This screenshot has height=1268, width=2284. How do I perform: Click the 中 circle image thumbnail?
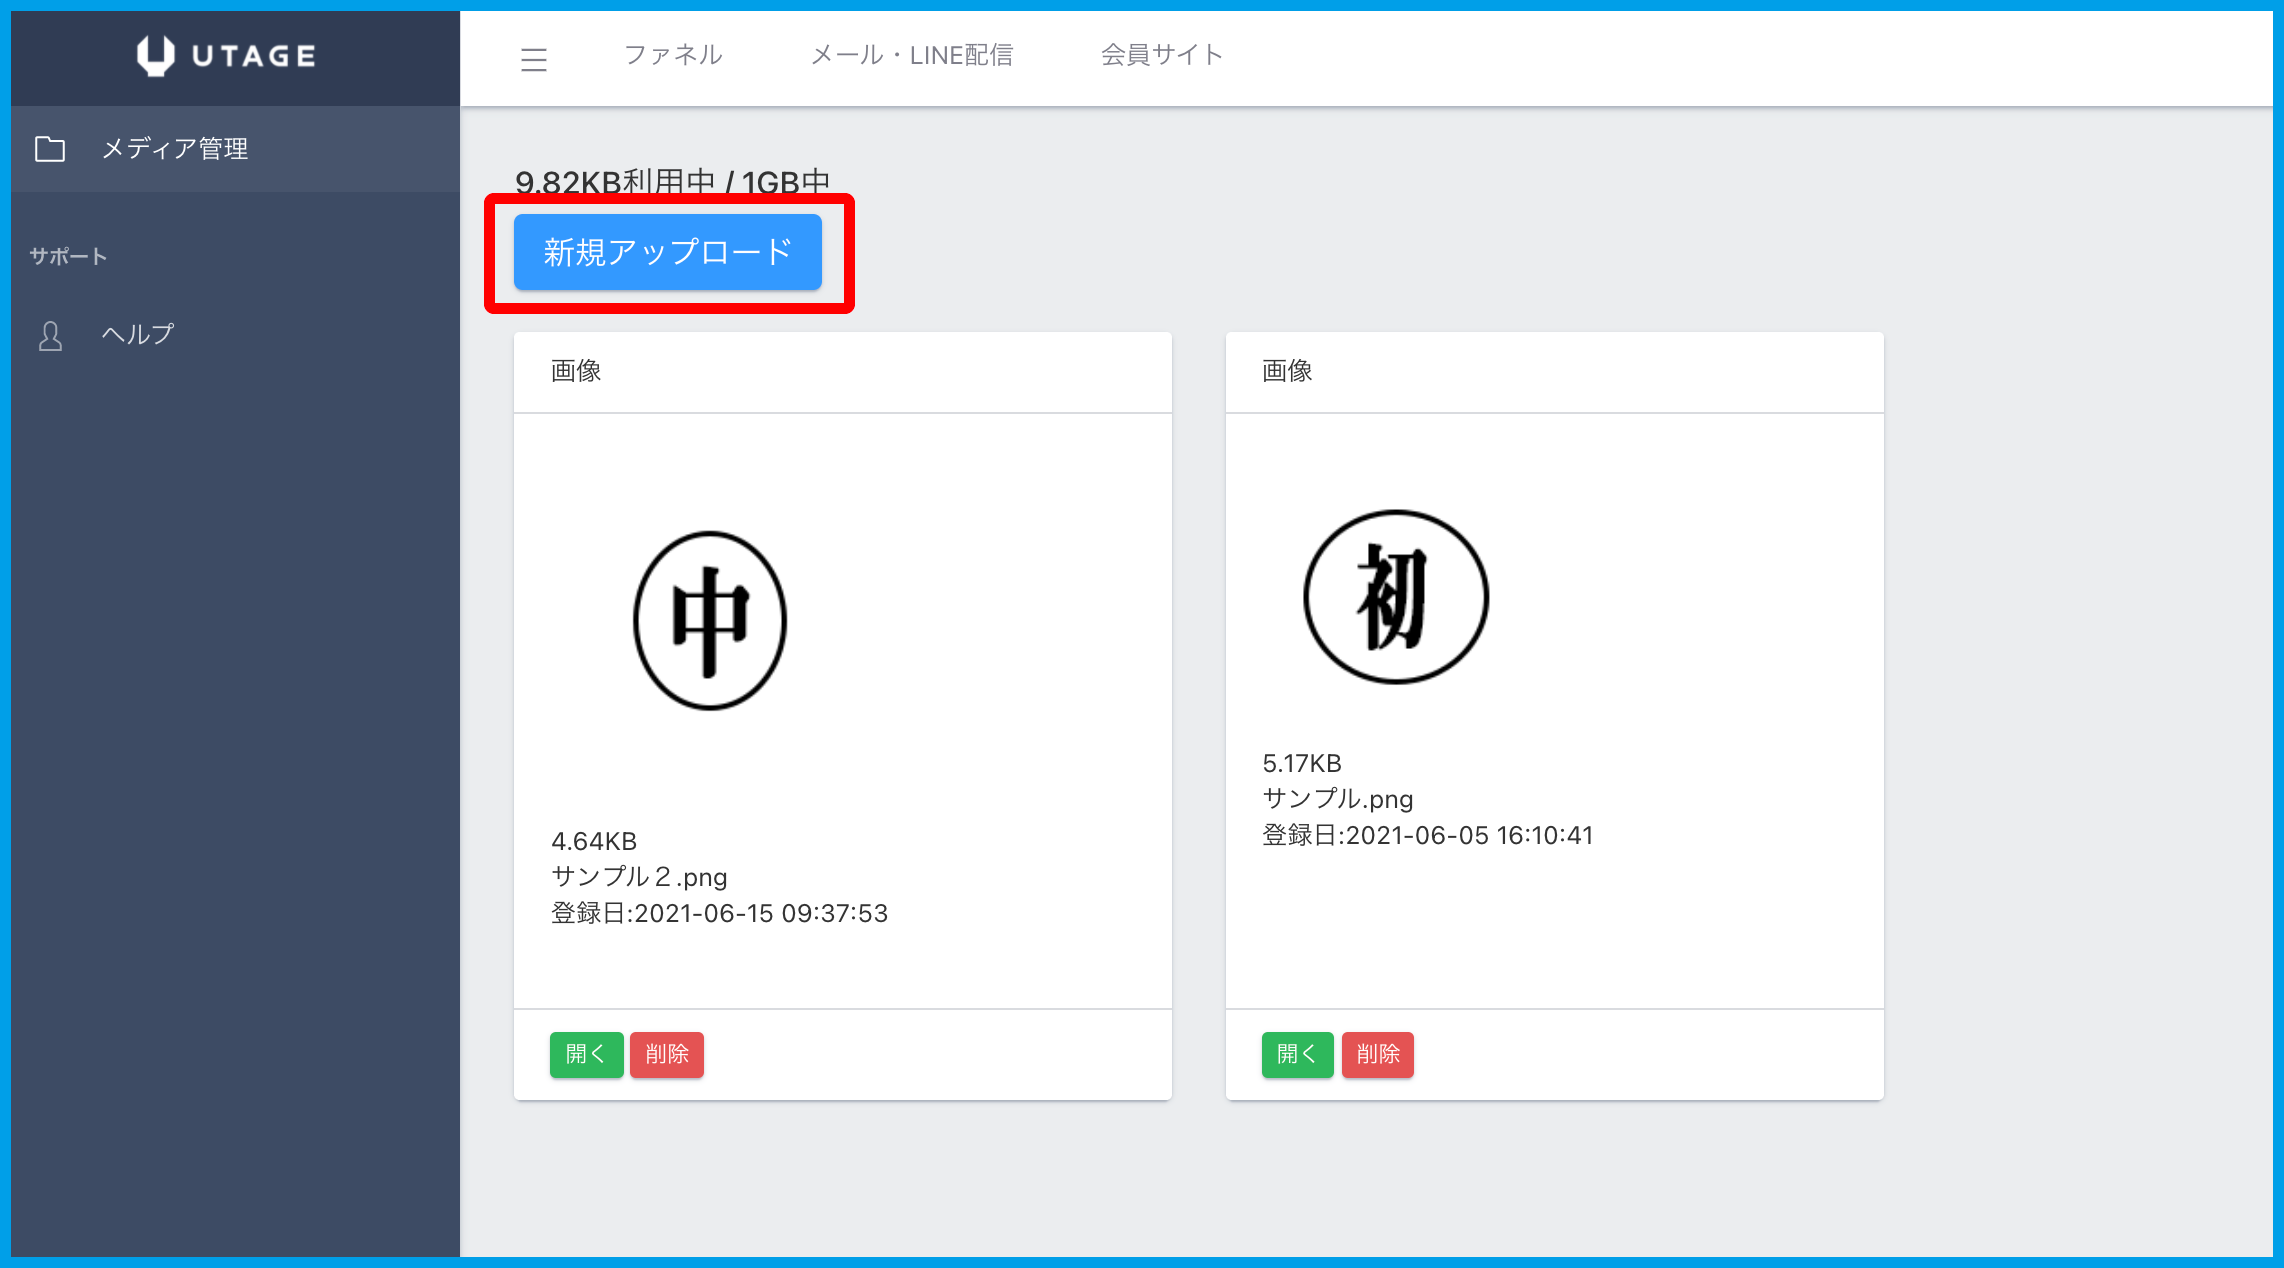click(x=711, y=620)
